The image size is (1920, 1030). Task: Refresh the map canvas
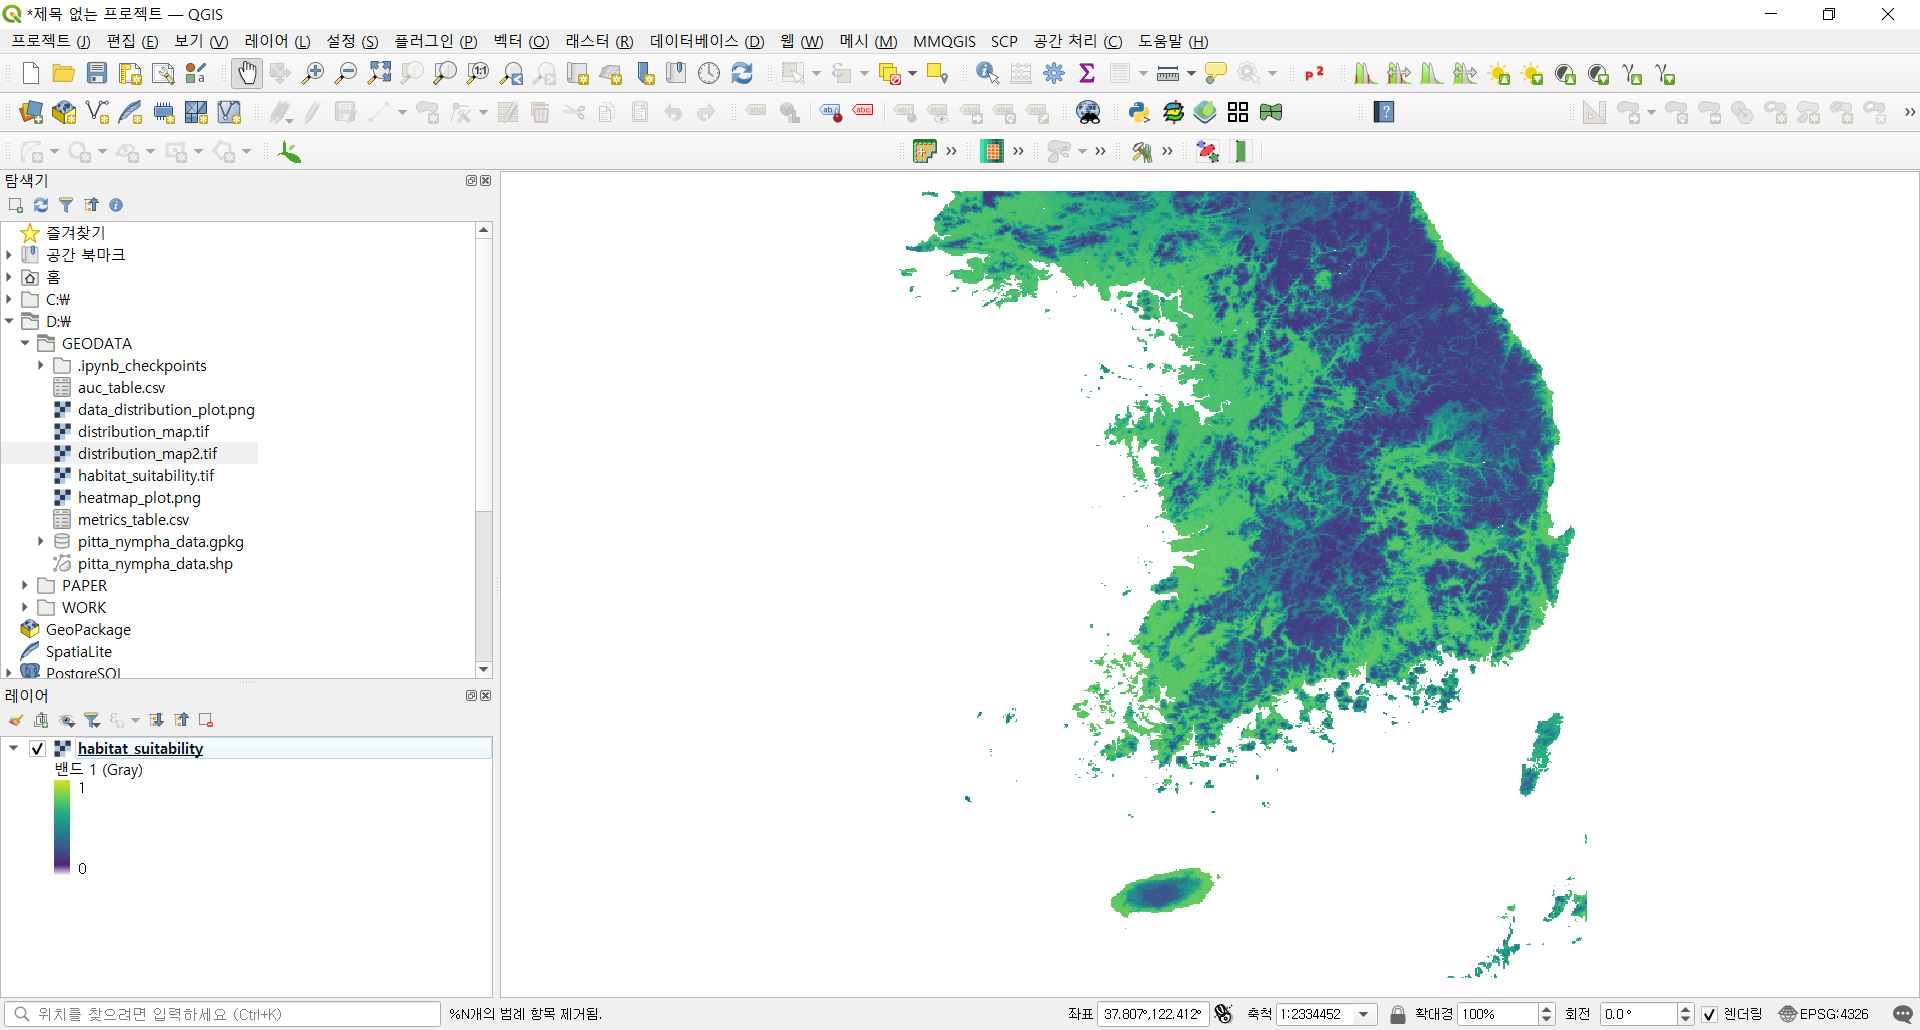[742, 73]
